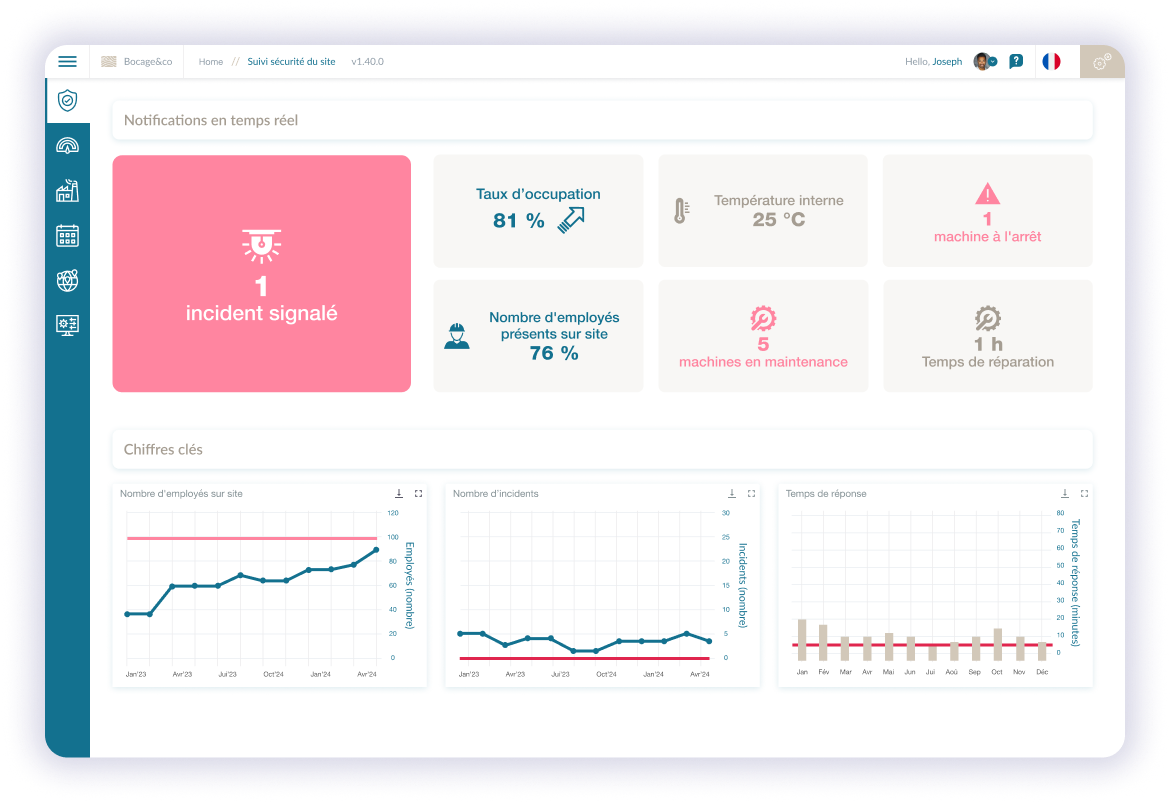Open the gauge dashboard sidebar icon

tap(67, 146)
